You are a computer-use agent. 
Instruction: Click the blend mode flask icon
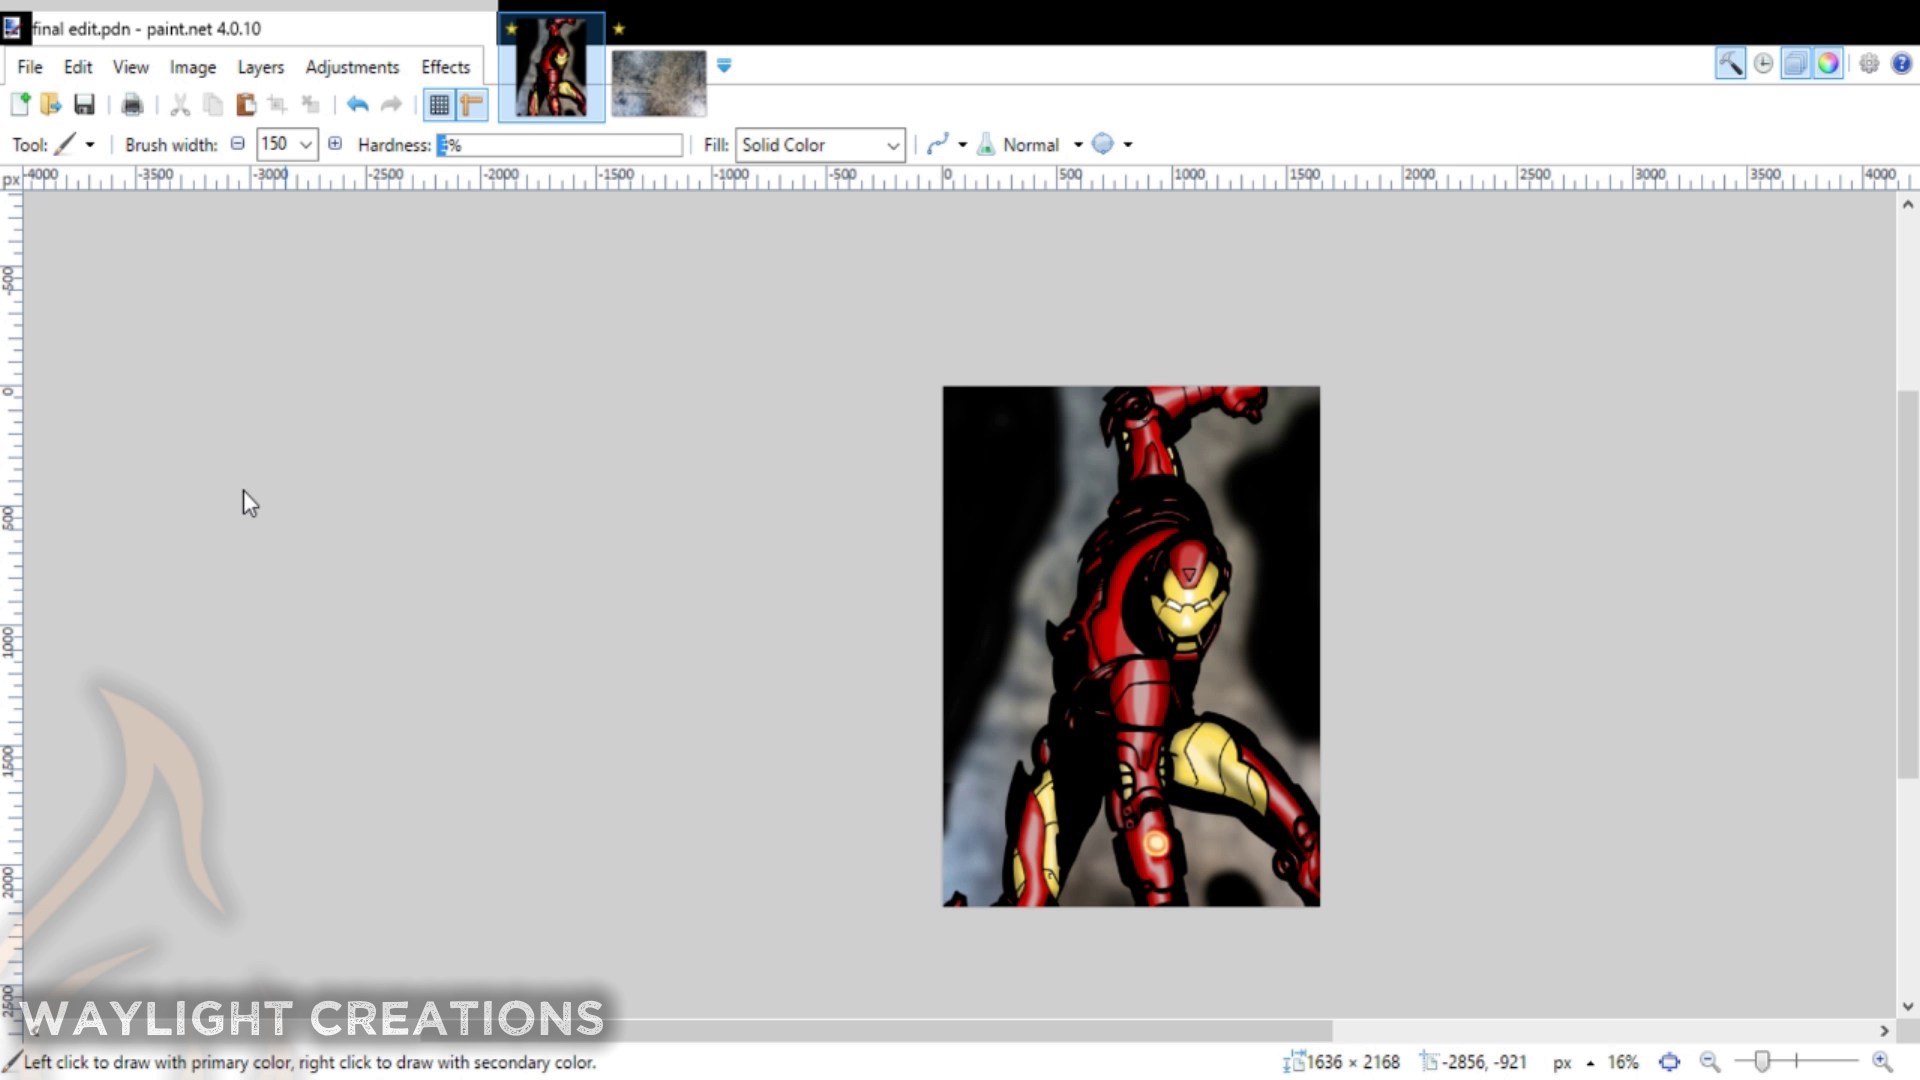click(x=986, y=145)
